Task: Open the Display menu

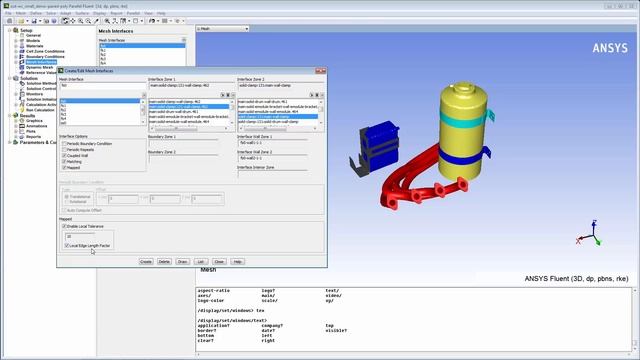Action: point(100,13)
